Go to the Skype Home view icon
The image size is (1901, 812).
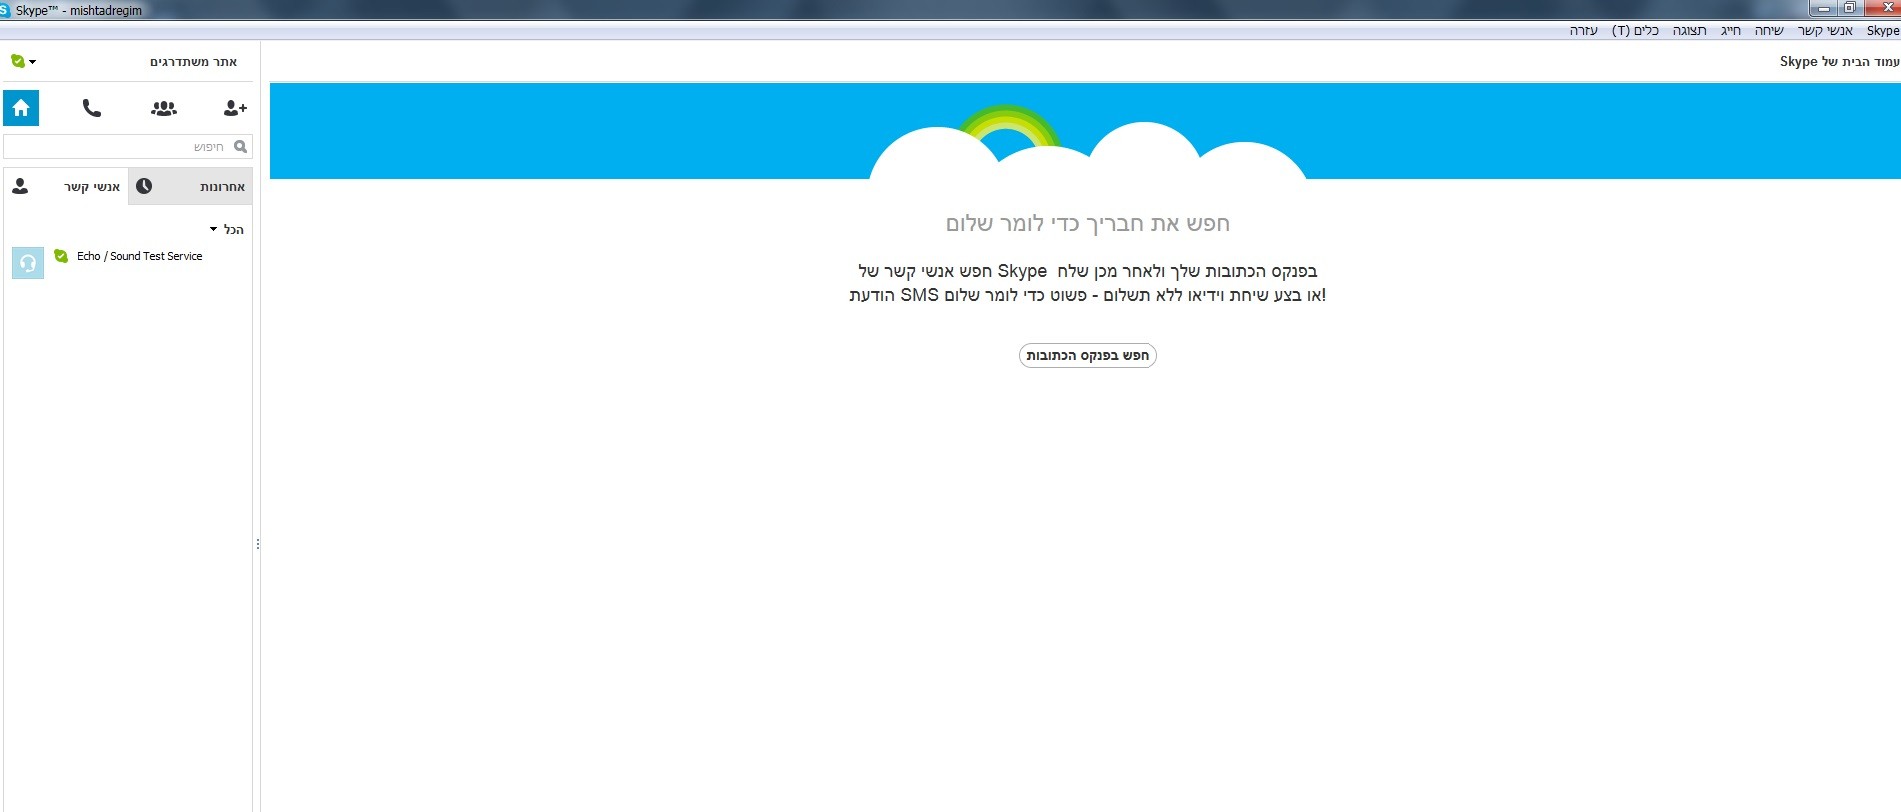(x=21, y=108)
